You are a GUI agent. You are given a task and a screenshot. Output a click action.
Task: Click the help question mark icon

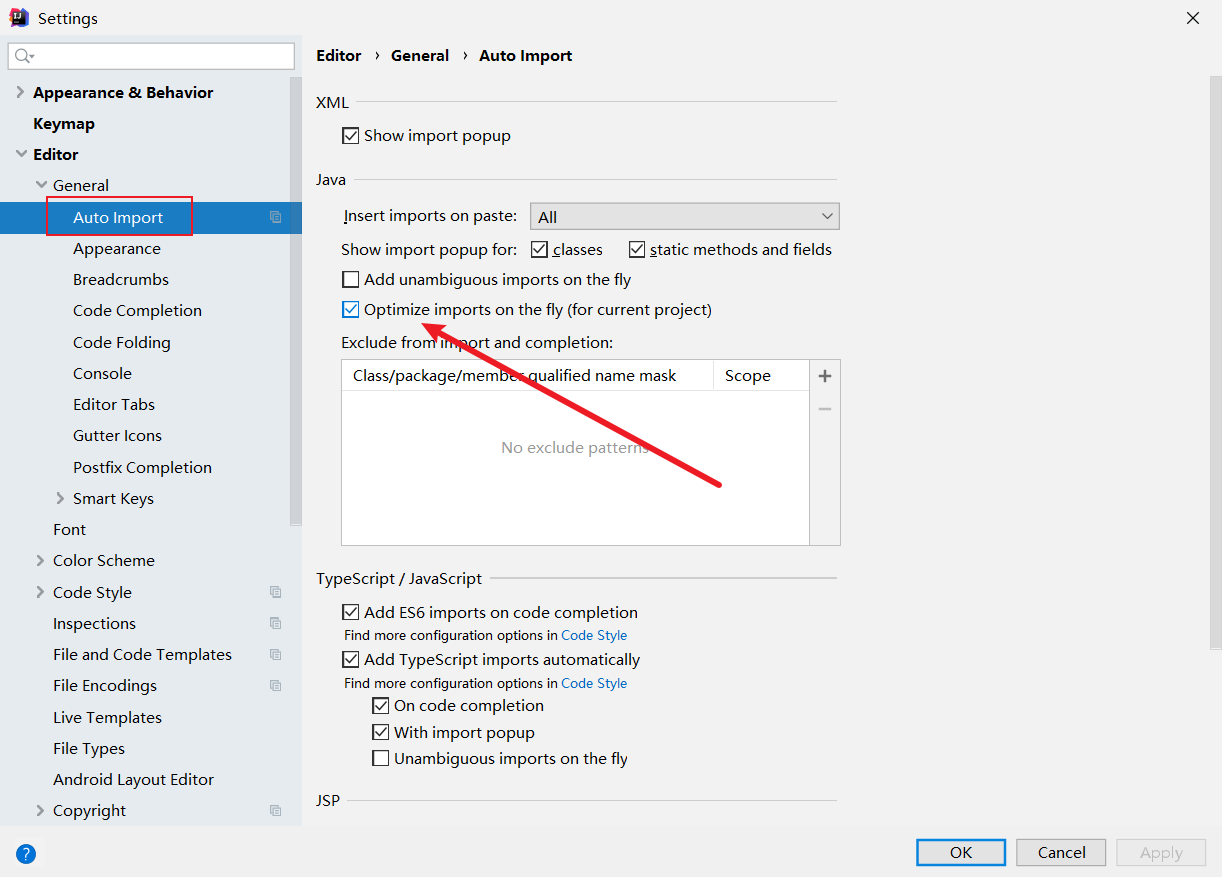click(26, 853)
